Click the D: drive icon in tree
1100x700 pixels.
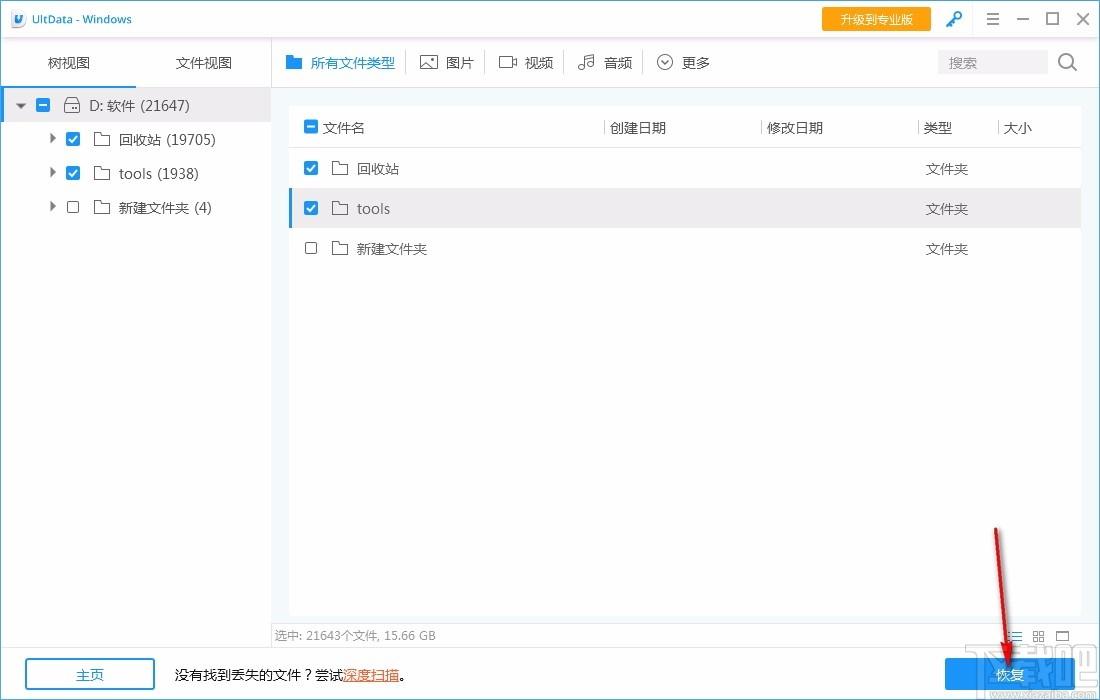click(72, 105)
